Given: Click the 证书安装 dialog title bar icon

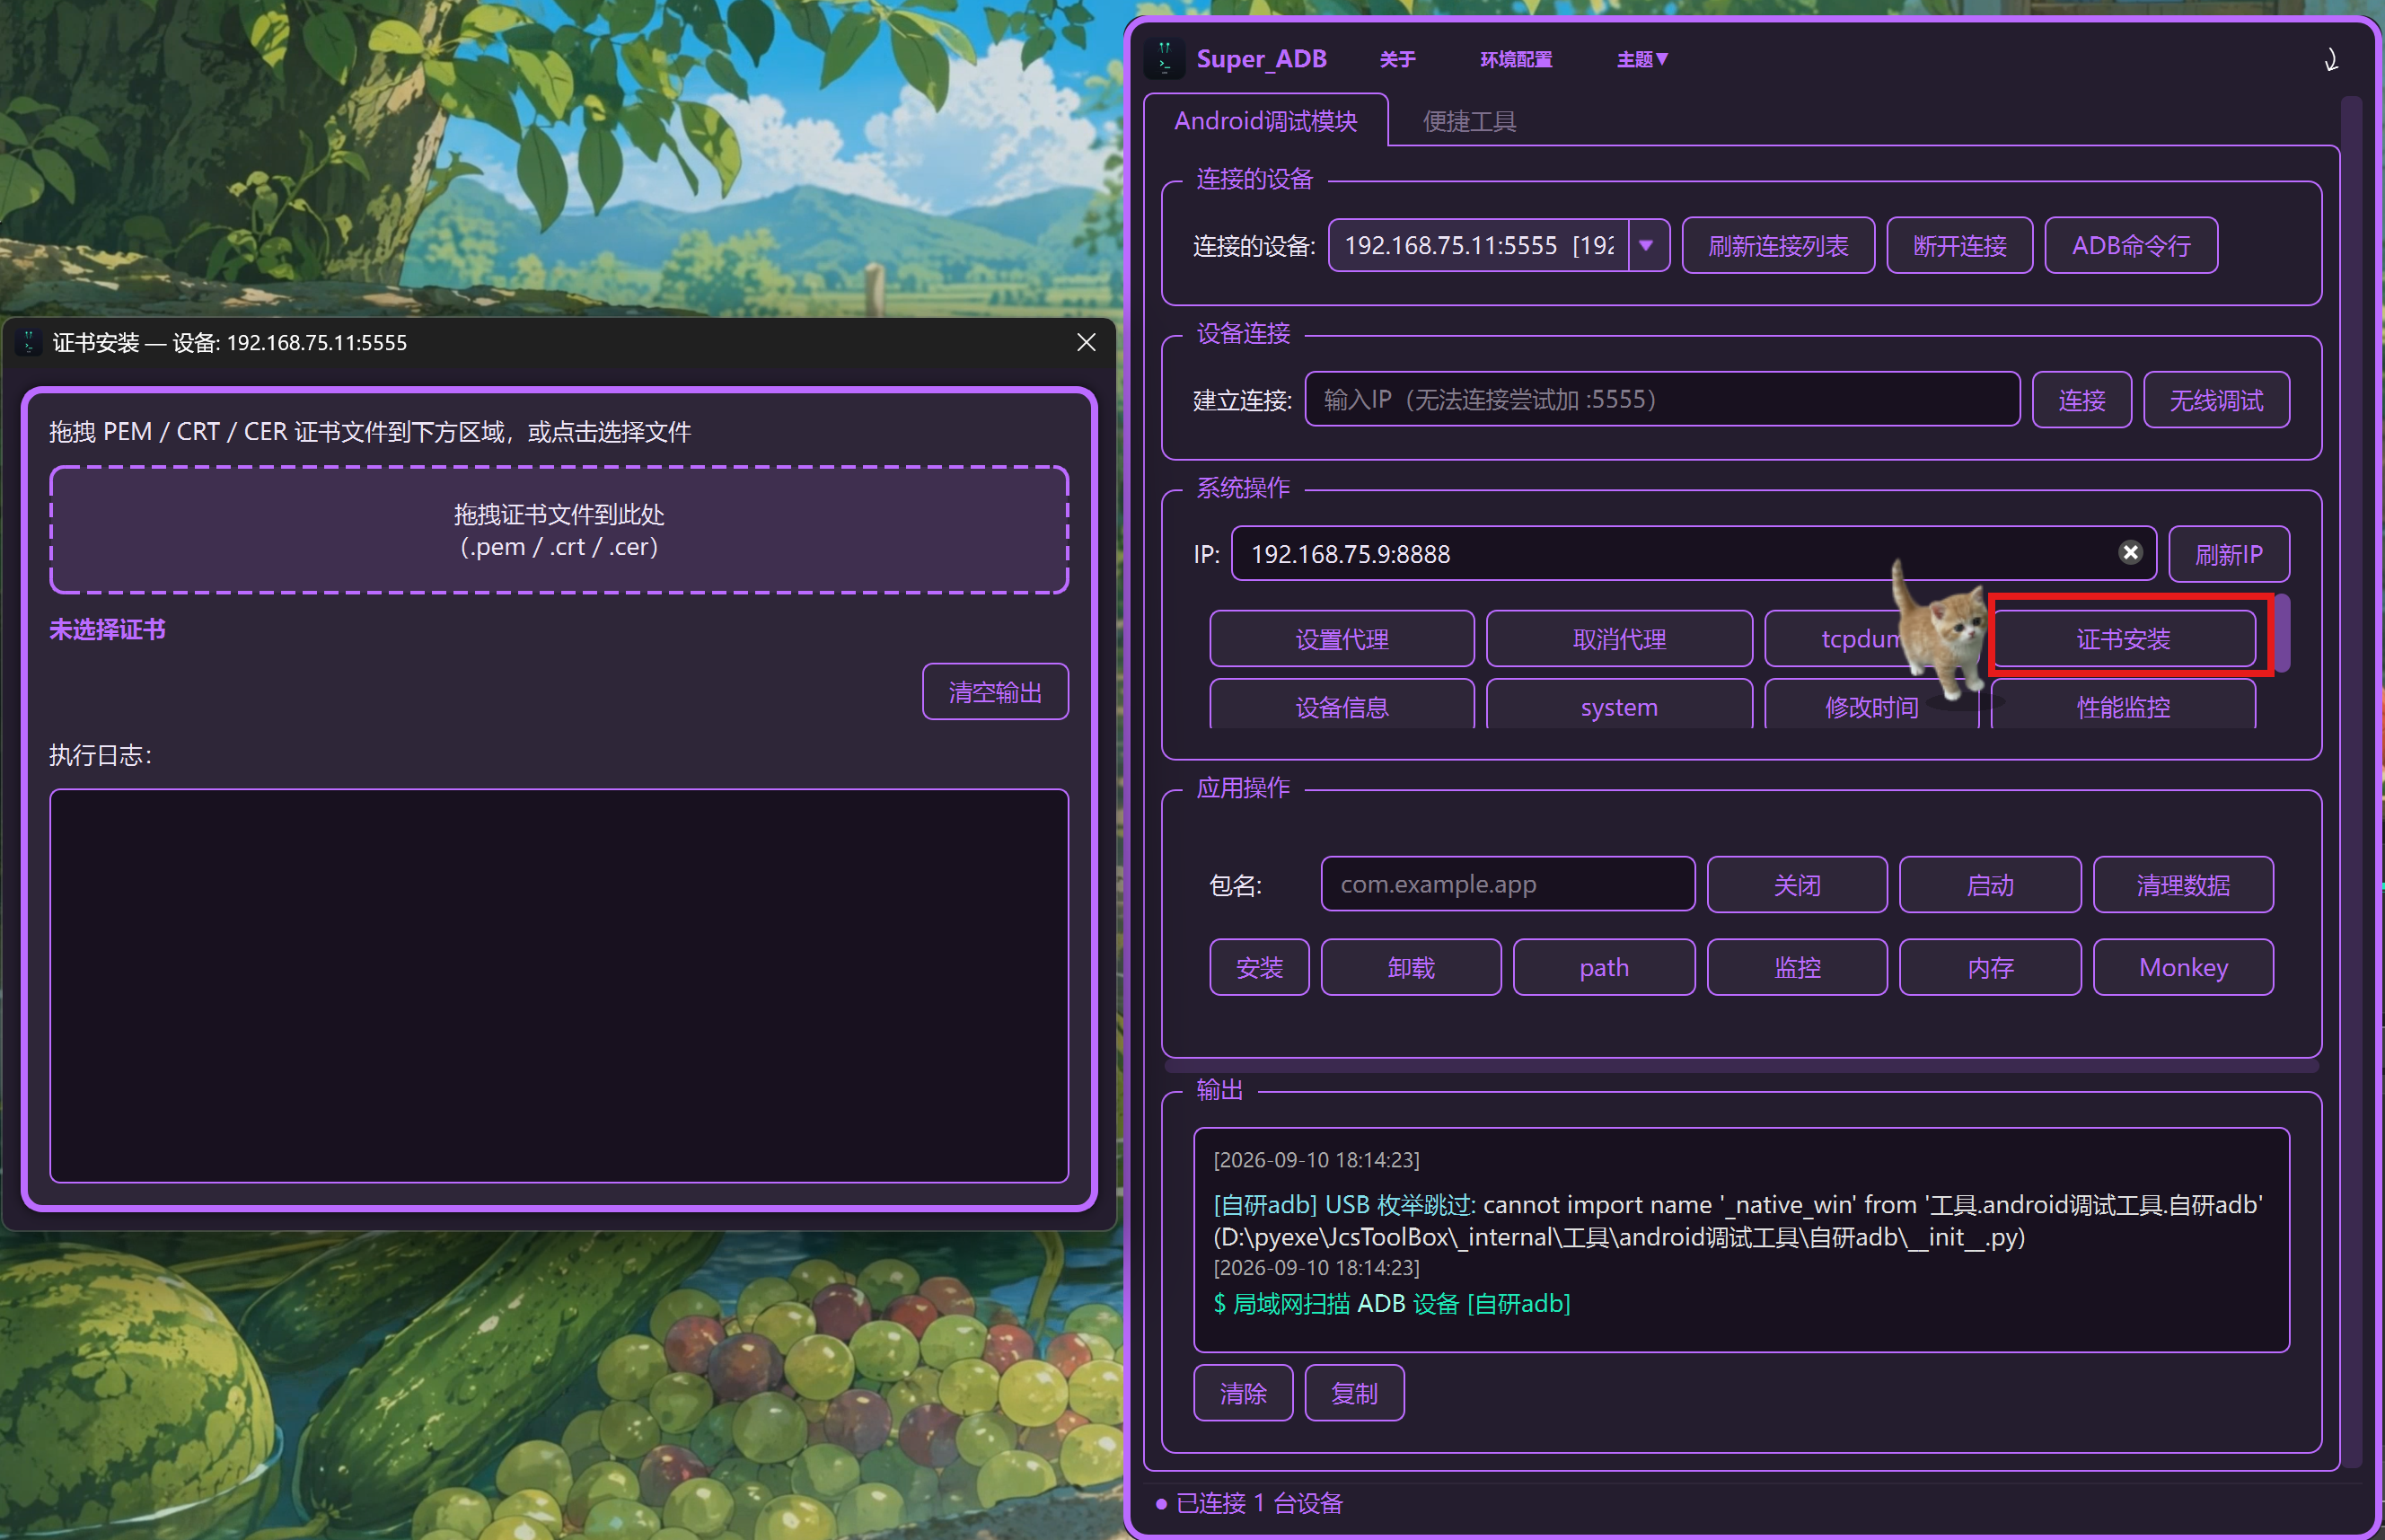Looking at the screenshot, I should click(29, 343).
